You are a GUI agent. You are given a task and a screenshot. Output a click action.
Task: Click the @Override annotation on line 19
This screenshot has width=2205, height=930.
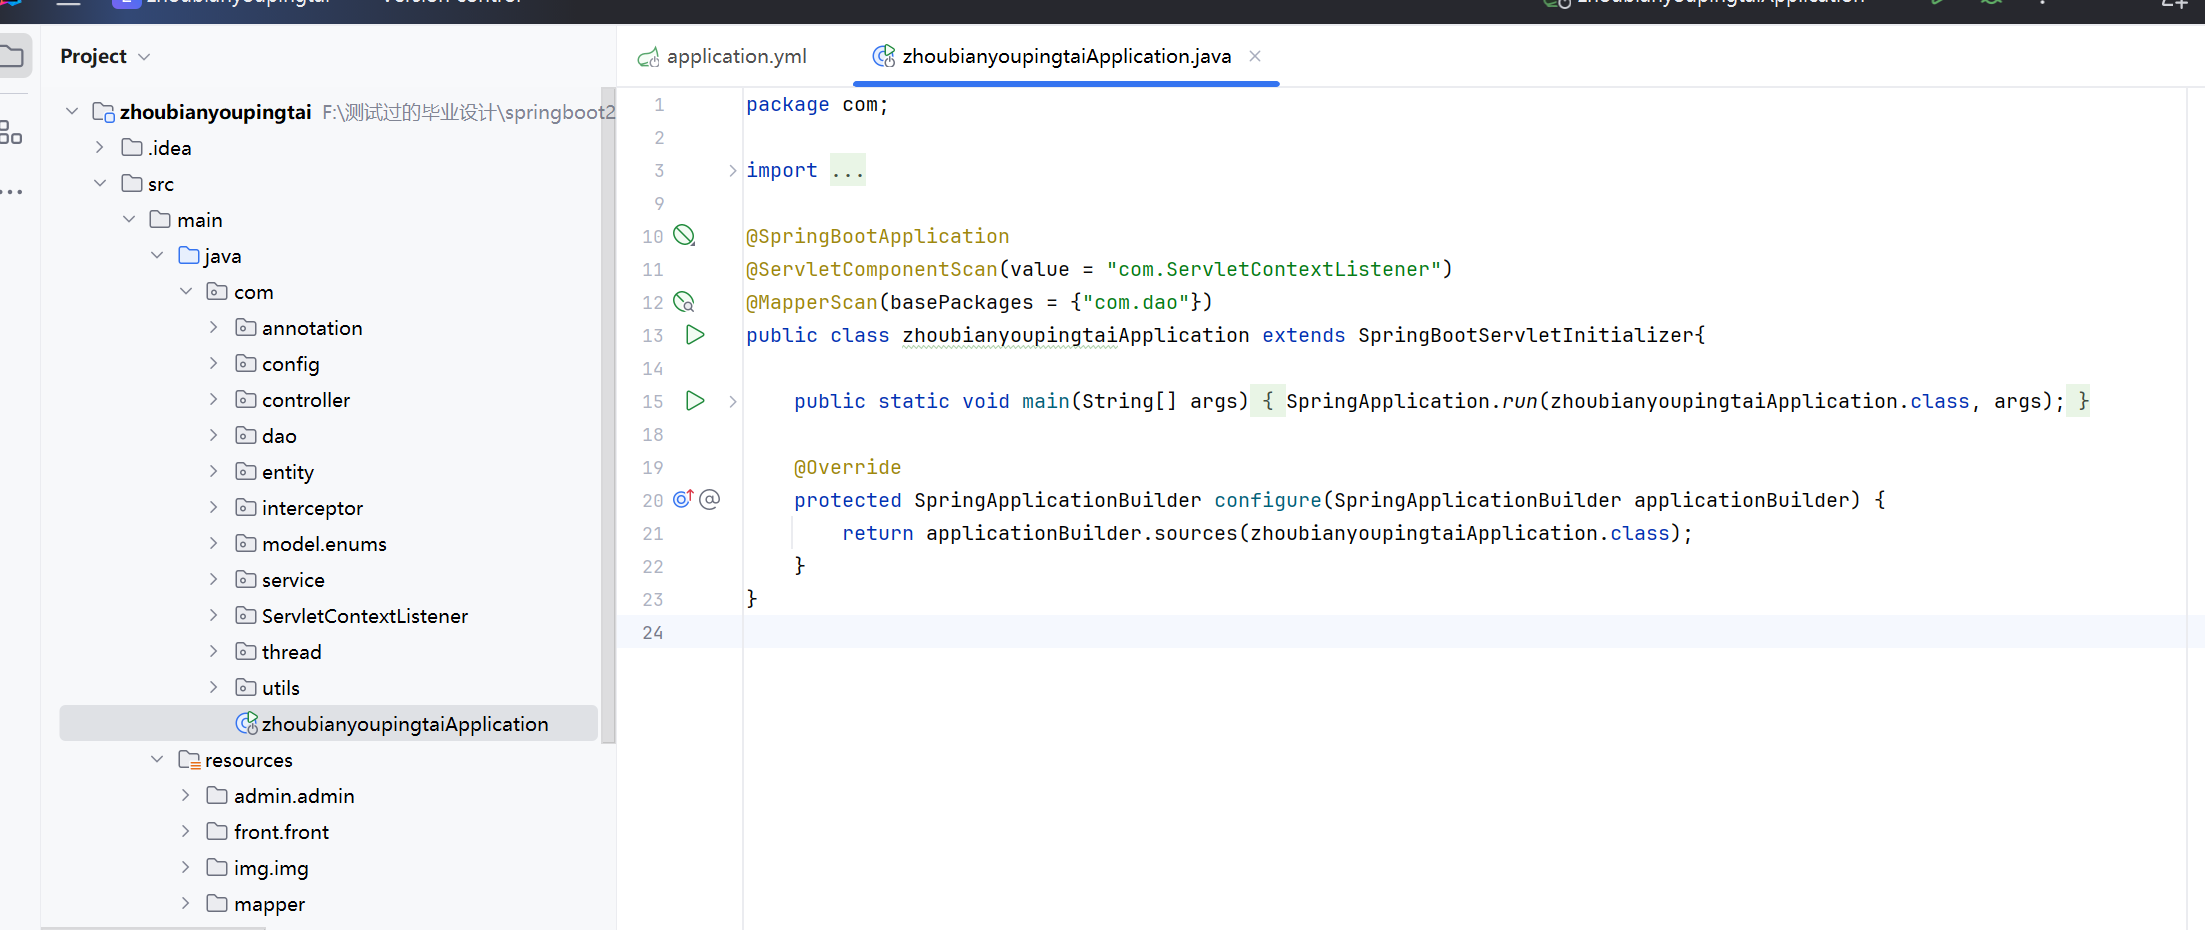point(848,467)
